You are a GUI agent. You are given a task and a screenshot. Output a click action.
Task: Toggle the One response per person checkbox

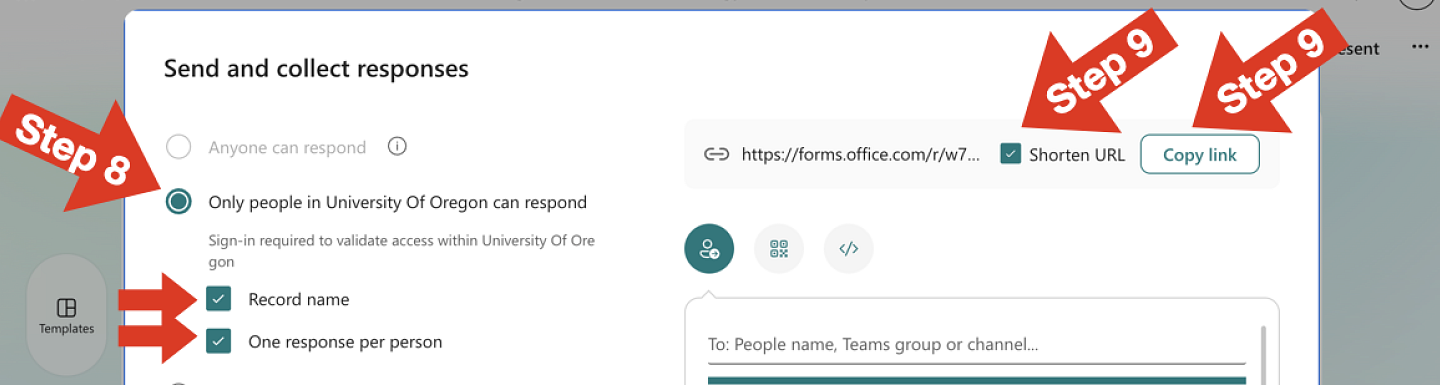[x=219, y=342]
